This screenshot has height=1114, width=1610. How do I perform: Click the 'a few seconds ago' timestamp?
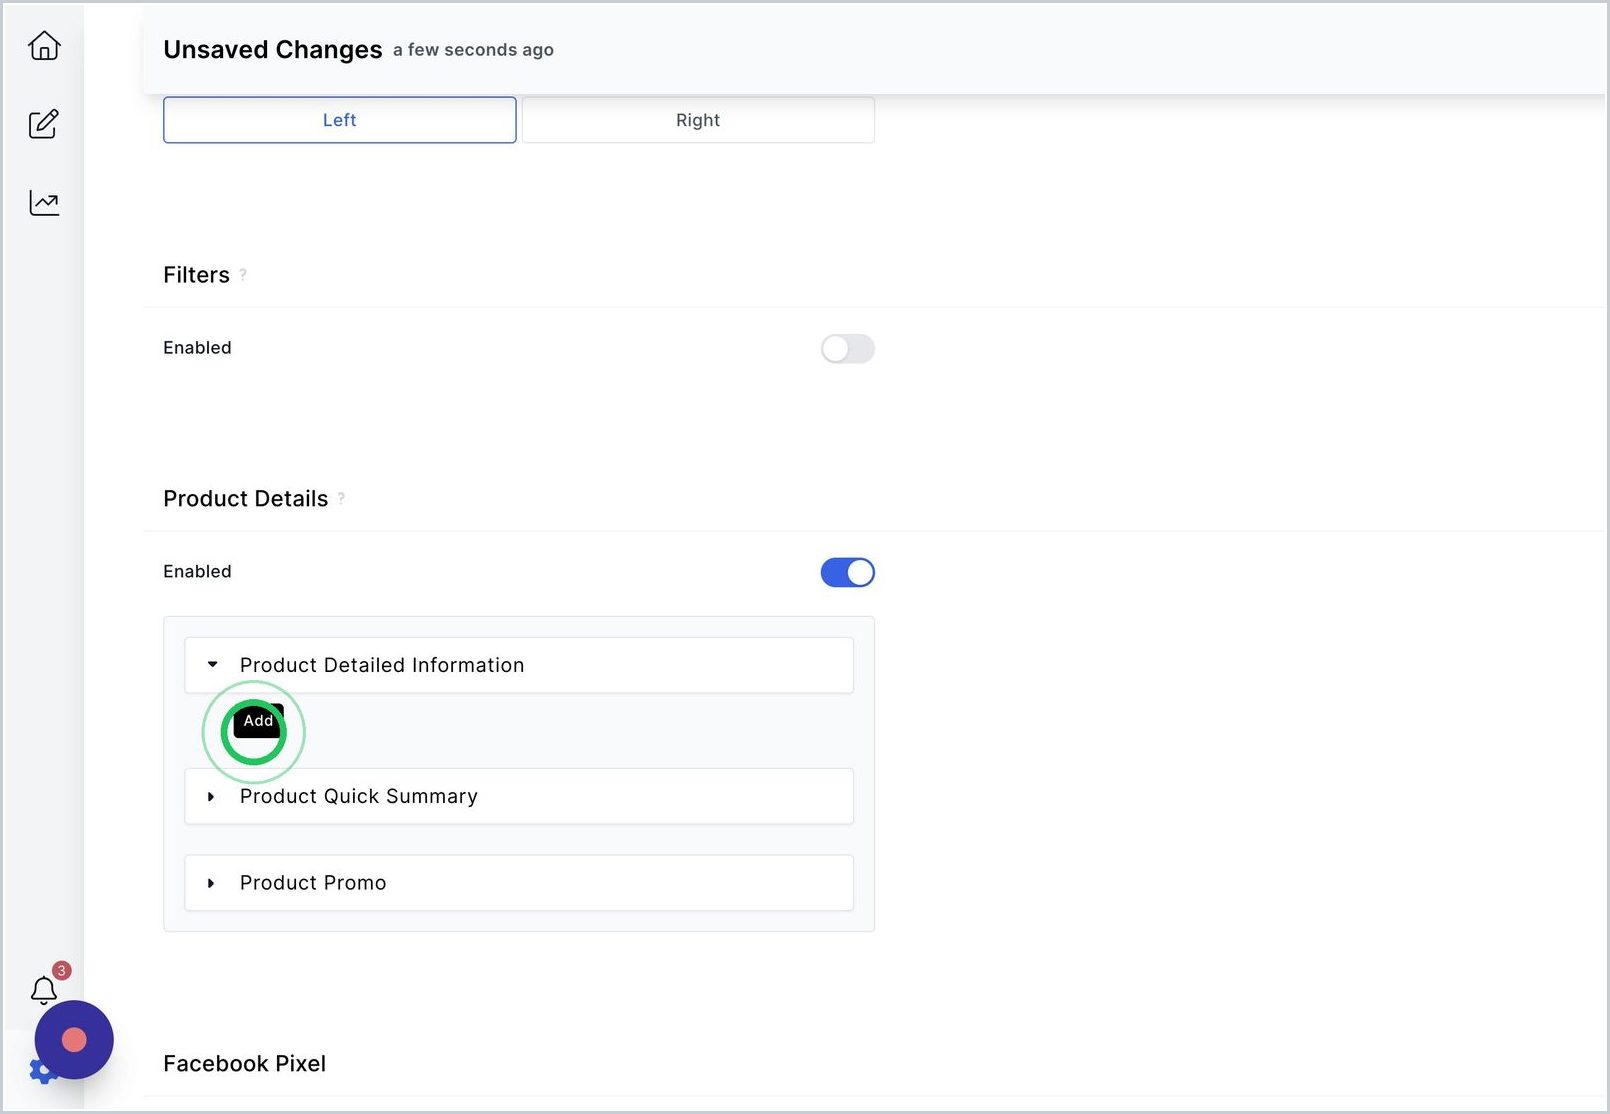click(473, 50)
